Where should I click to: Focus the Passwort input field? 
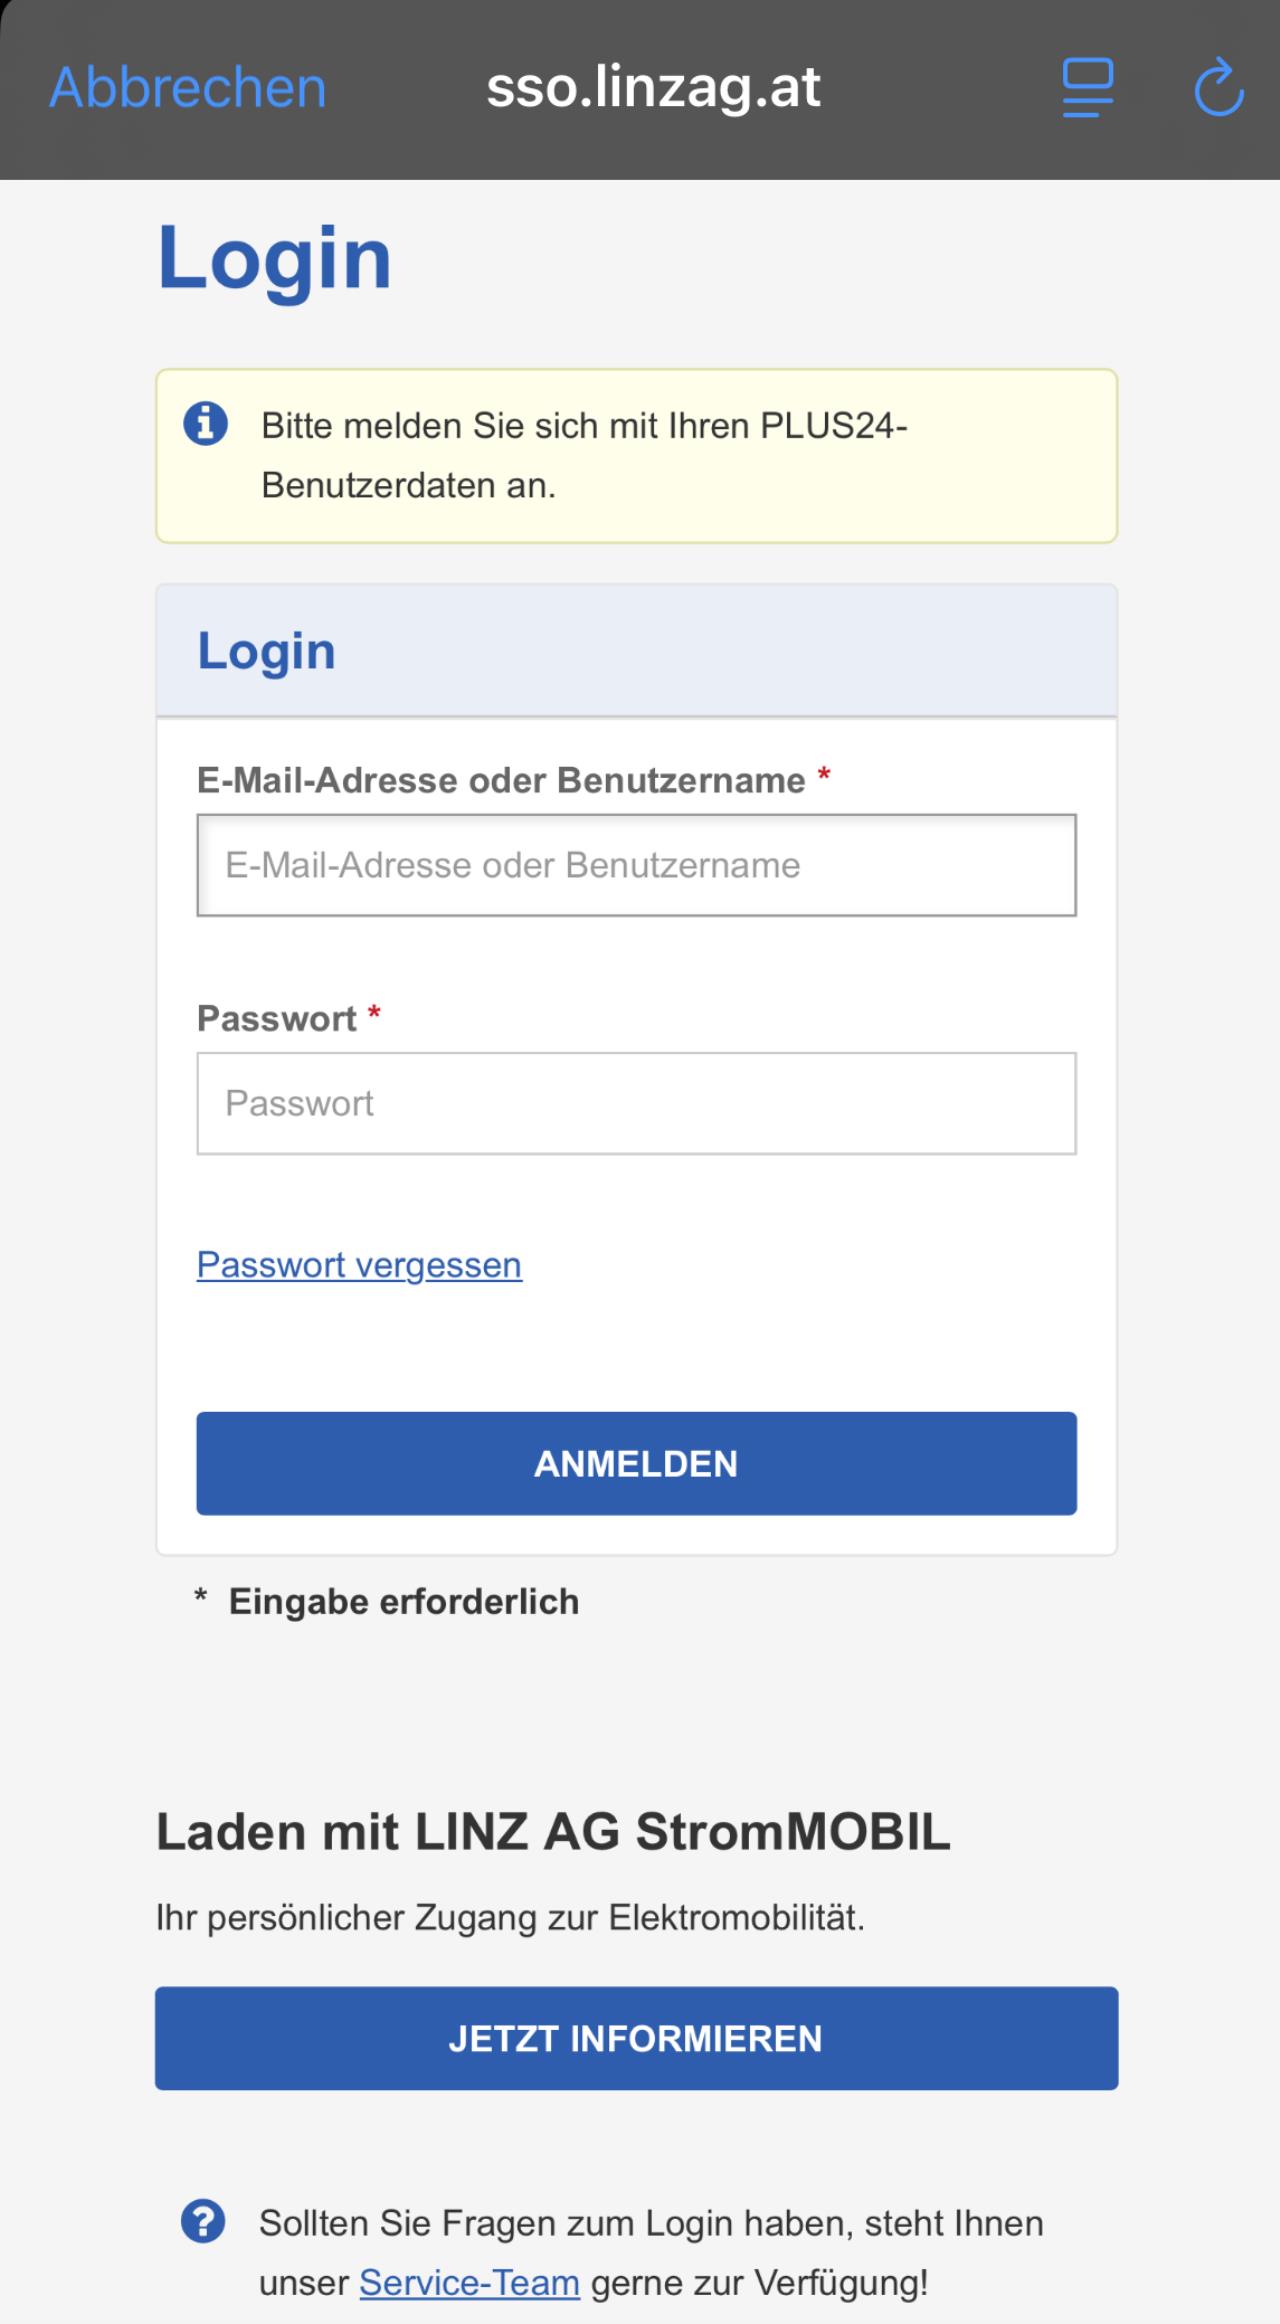coord(636,1103)
